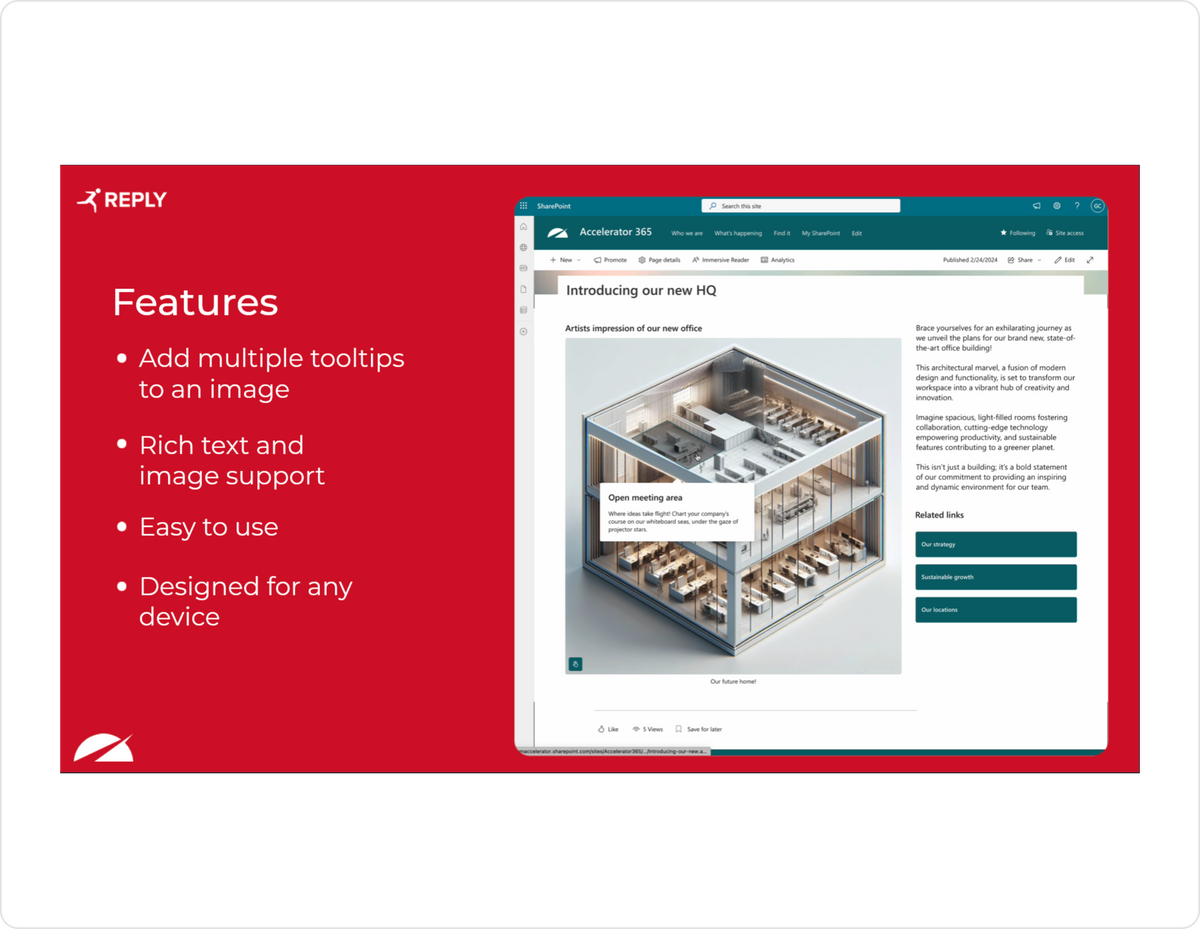Open the Who we are menu item
Screen dimensions: 1200x929
(686, 232)
